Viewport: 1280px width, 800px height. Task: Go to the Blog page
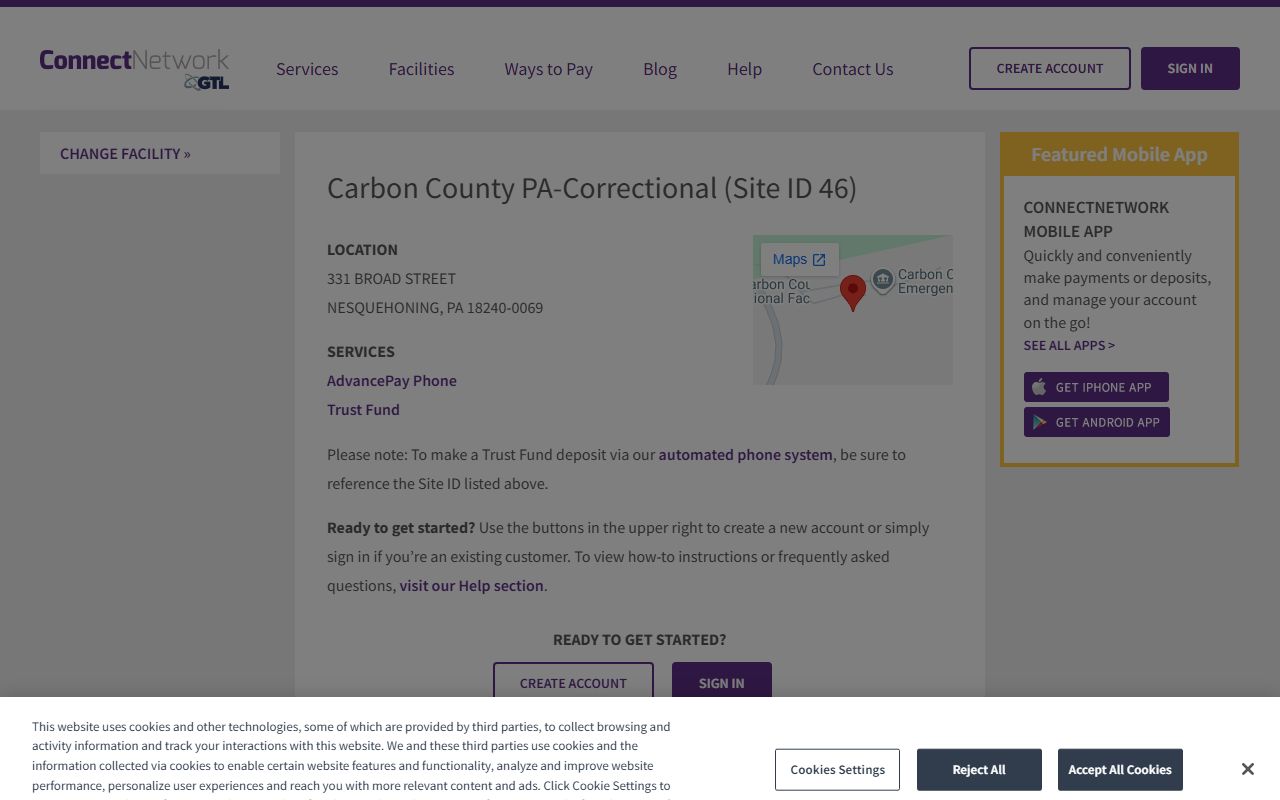[660, 69]
